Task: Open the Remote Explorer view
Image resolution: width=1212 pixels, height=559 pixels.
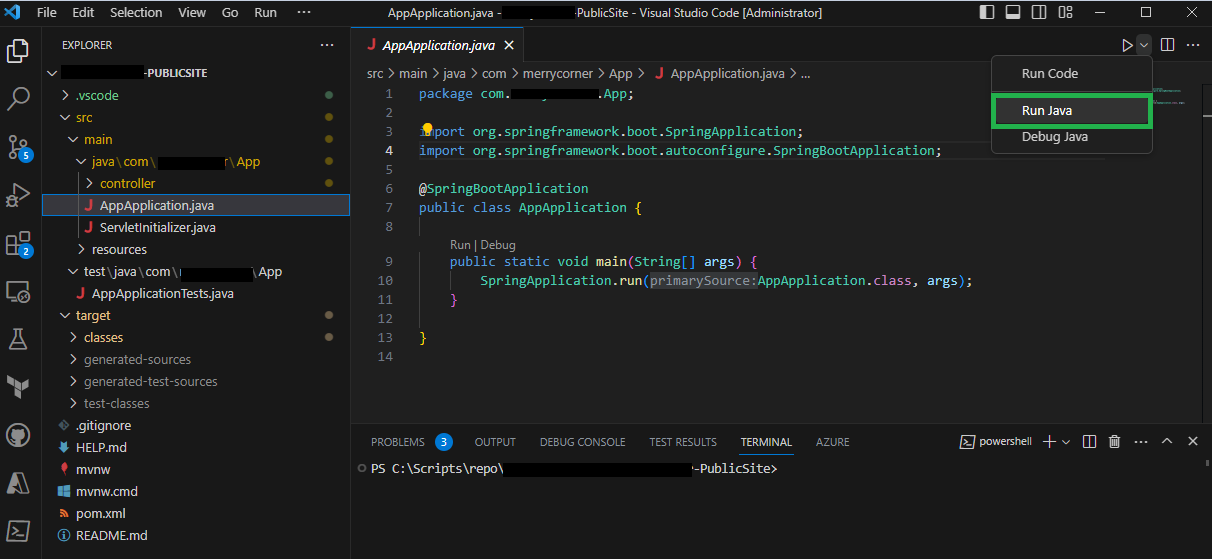Action: click(x=18, y=291)
